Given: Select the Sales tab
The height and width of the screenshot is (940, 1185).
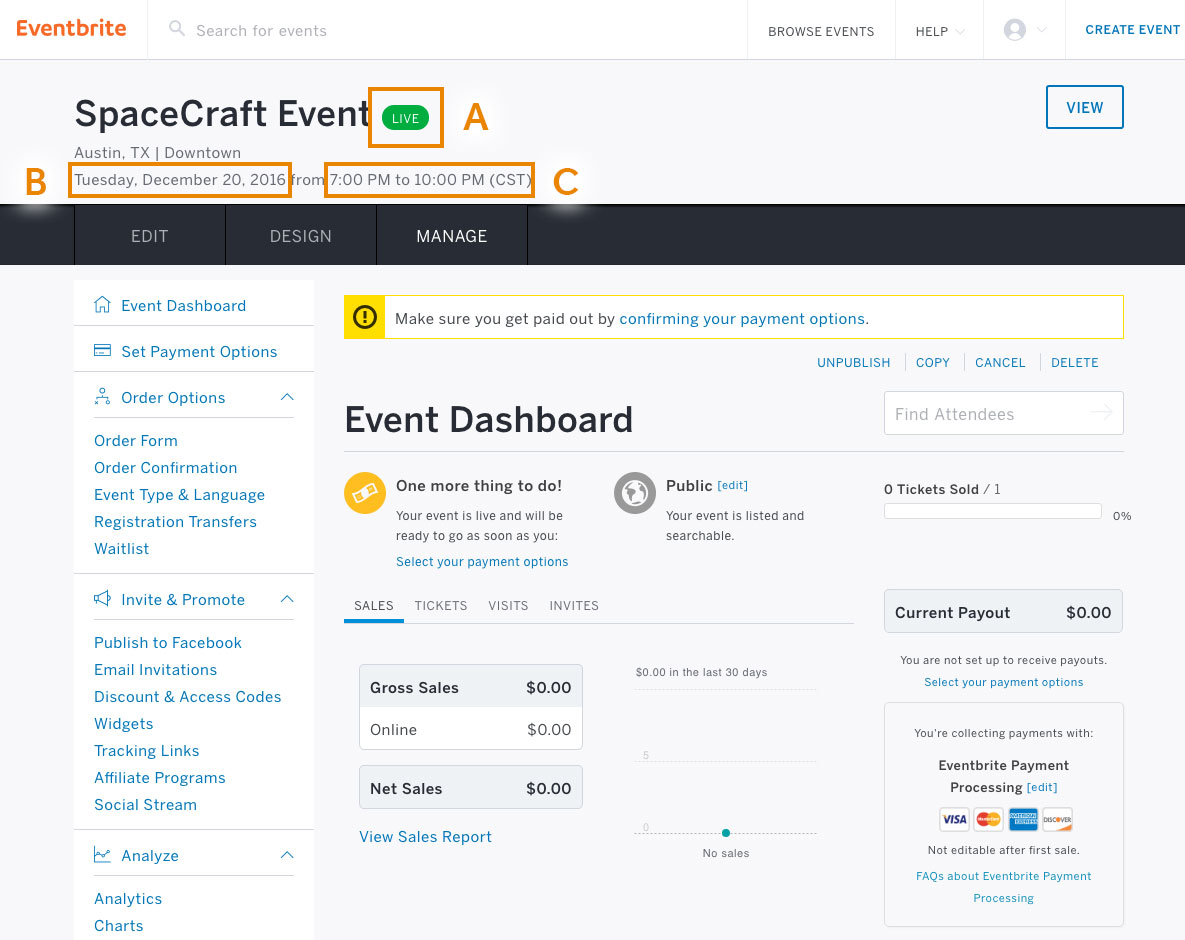Looking at the screenshot, I should point(373,605).
